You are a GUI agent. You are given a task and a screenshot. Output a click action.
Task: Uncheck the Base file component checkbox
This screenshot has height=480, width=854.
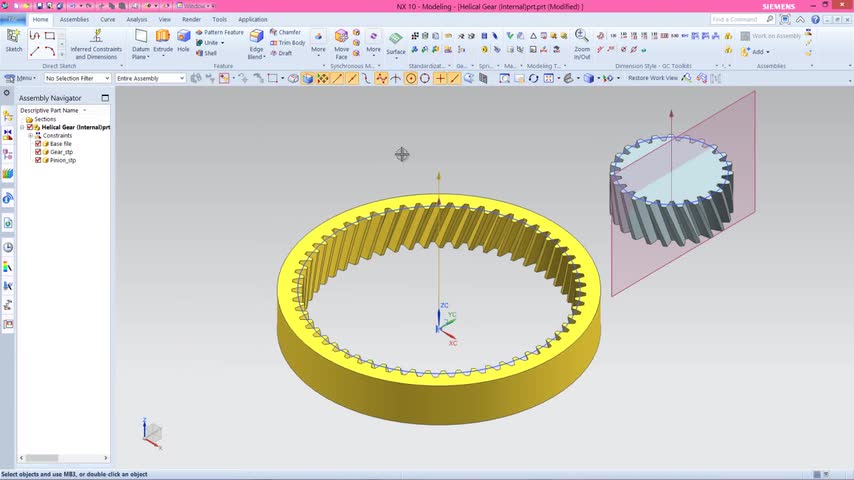point(38,144)
